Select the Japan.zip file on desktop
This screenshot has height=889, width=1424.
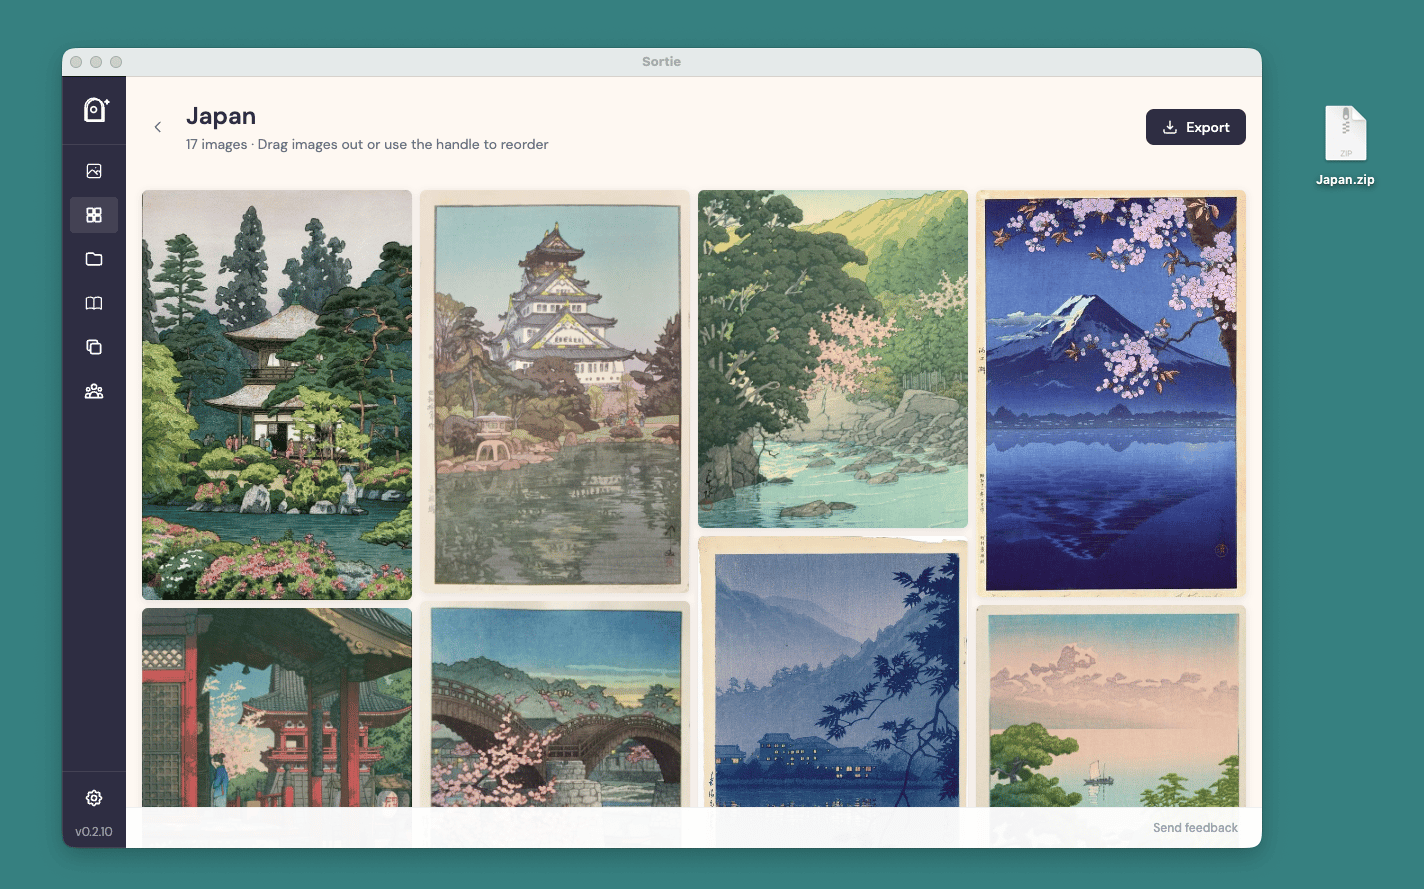[1345, 146]
